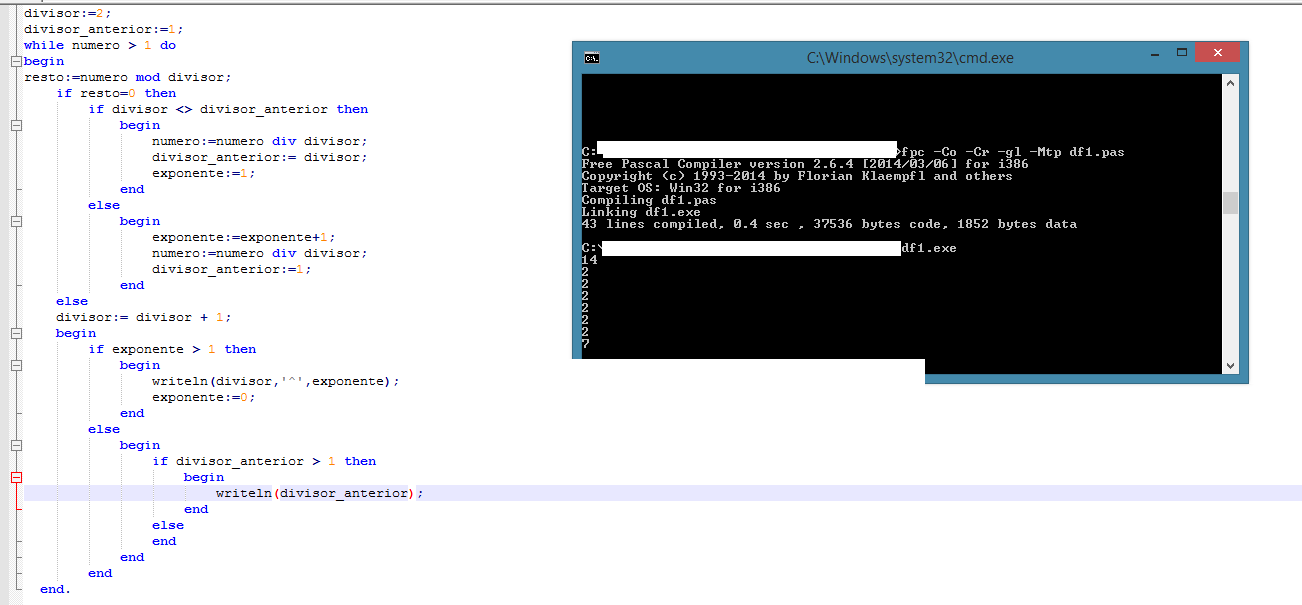This screenshot has width=1302, height=605.
Task: Collapse the red fold marker above 'writeln(divisor_anterior);'
Action: coord(16,477)
